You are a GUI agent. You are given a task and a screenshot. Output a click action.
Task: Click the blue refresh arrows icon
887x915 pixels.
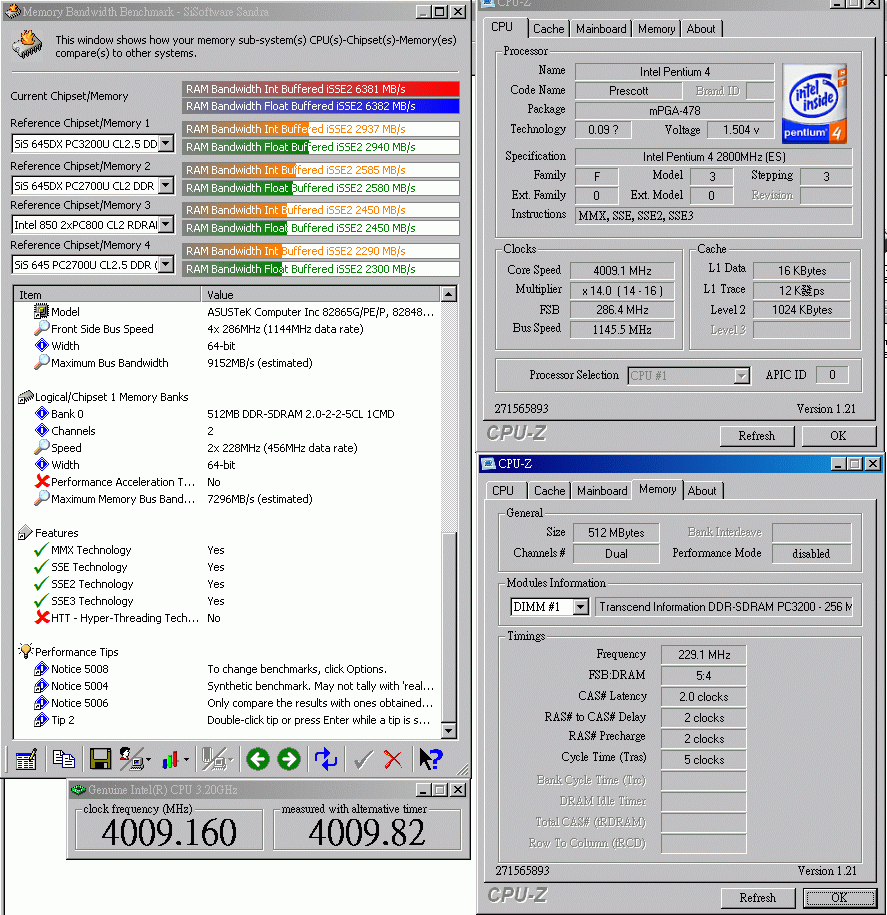click(x=326, y=759)
